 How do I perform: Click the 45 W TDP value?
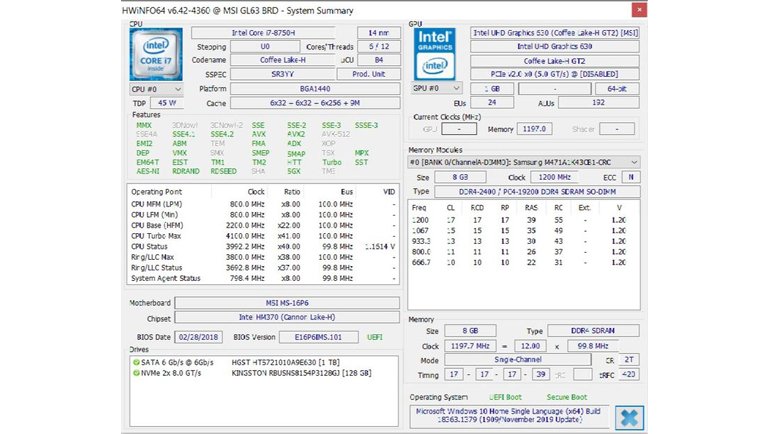click(167, 103)
